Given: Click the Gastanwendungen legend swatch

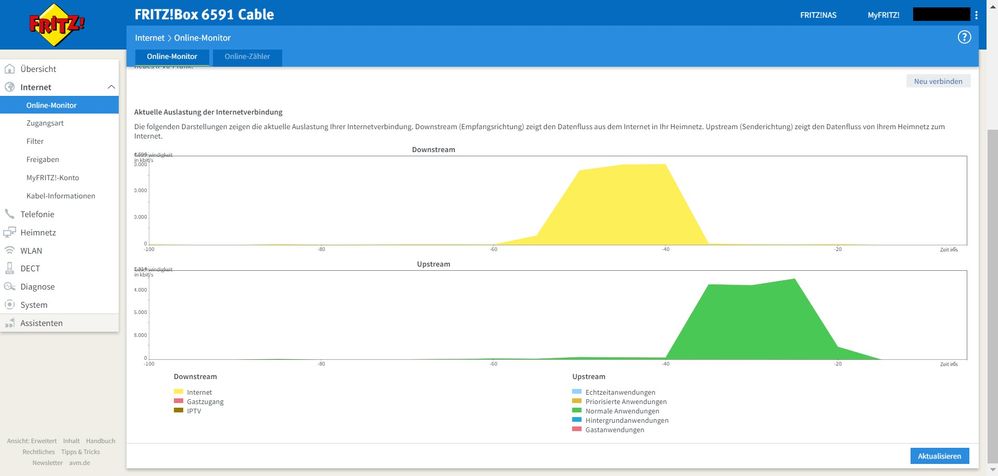Looking at the screenshot, I should tap(577, 430).
